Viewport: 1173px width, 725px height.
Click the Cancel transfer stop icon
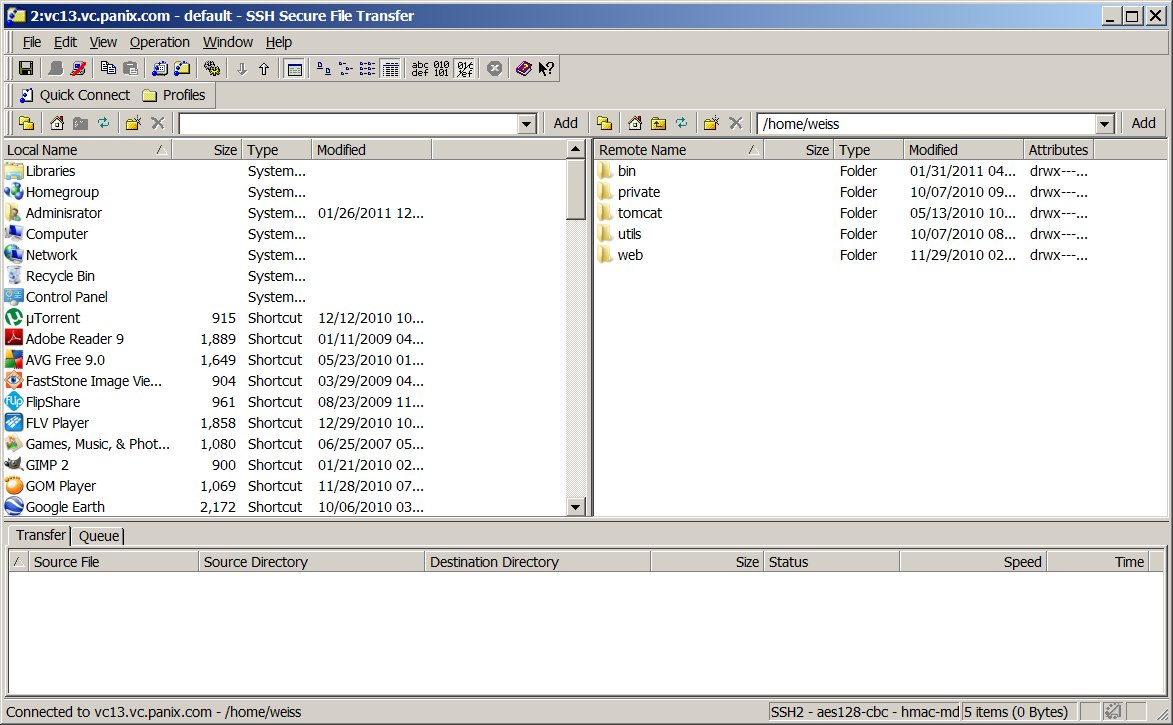tap(494, 69)
